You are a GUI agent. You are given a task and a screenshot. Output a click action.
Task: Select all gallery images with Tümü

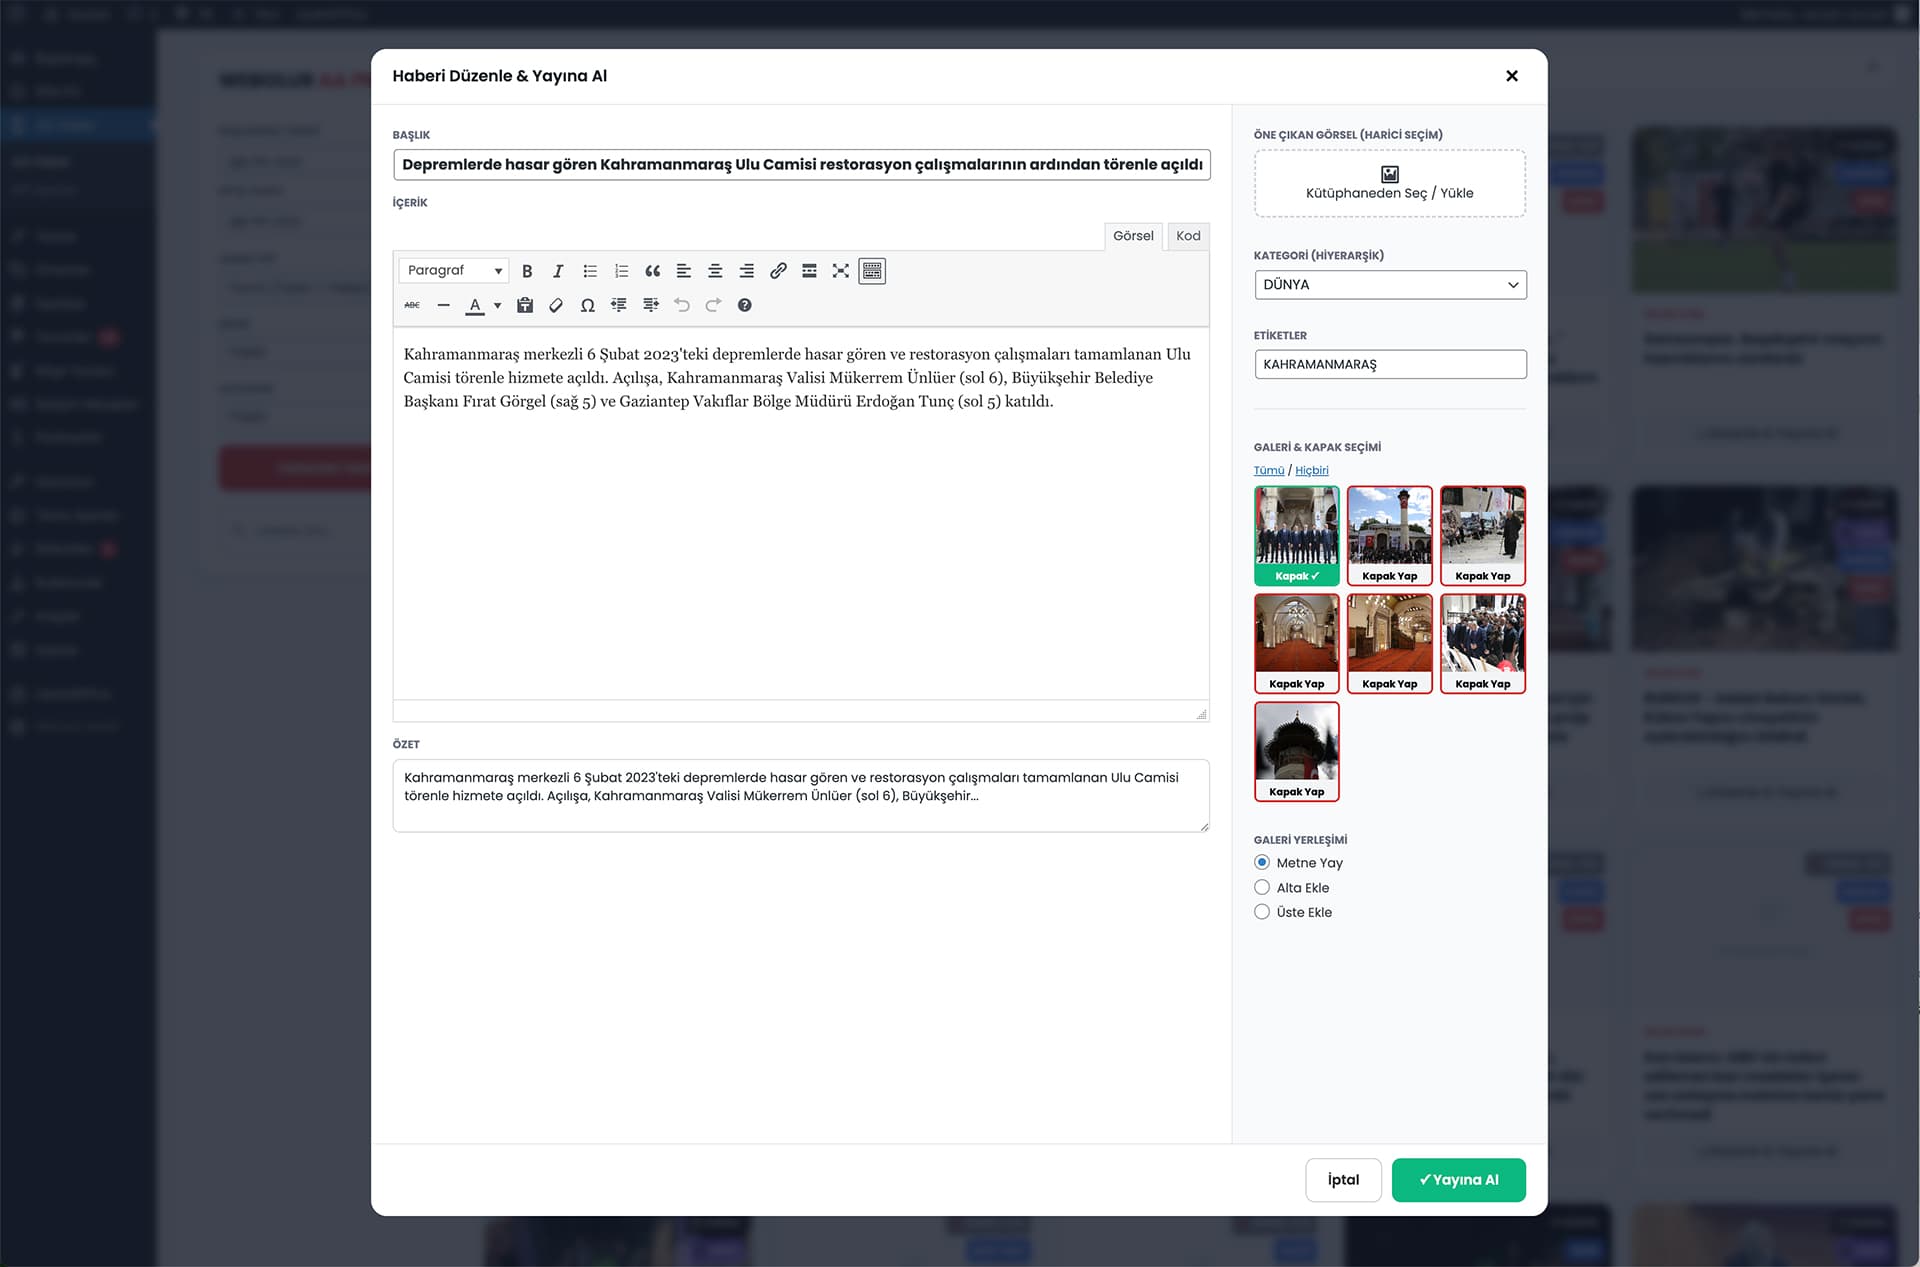1269,471
